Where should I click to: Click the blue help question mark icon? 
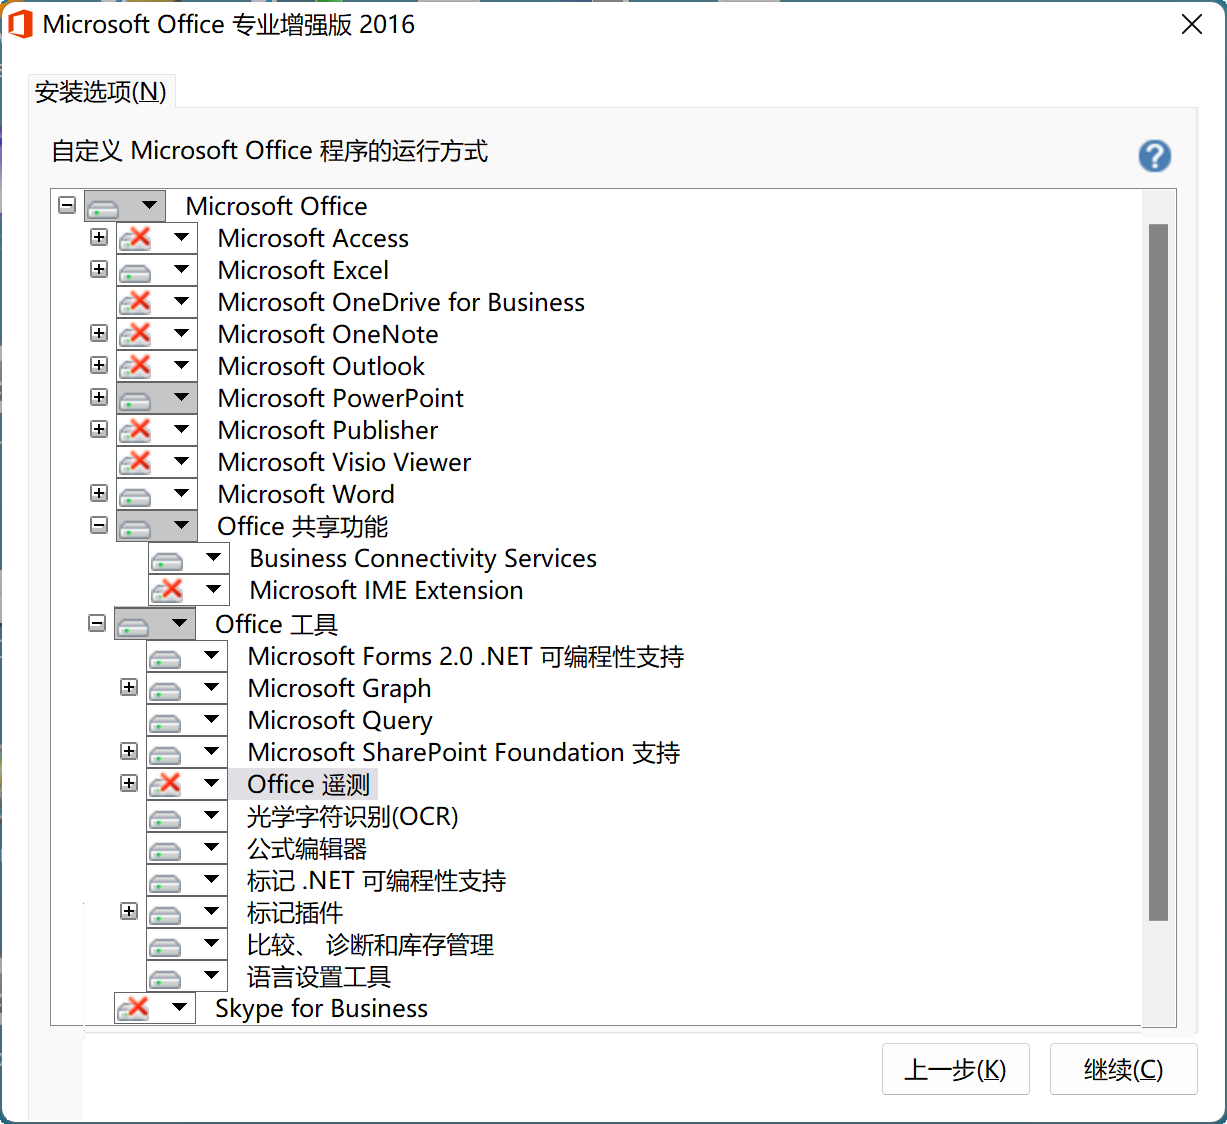tap(1154, 156)
